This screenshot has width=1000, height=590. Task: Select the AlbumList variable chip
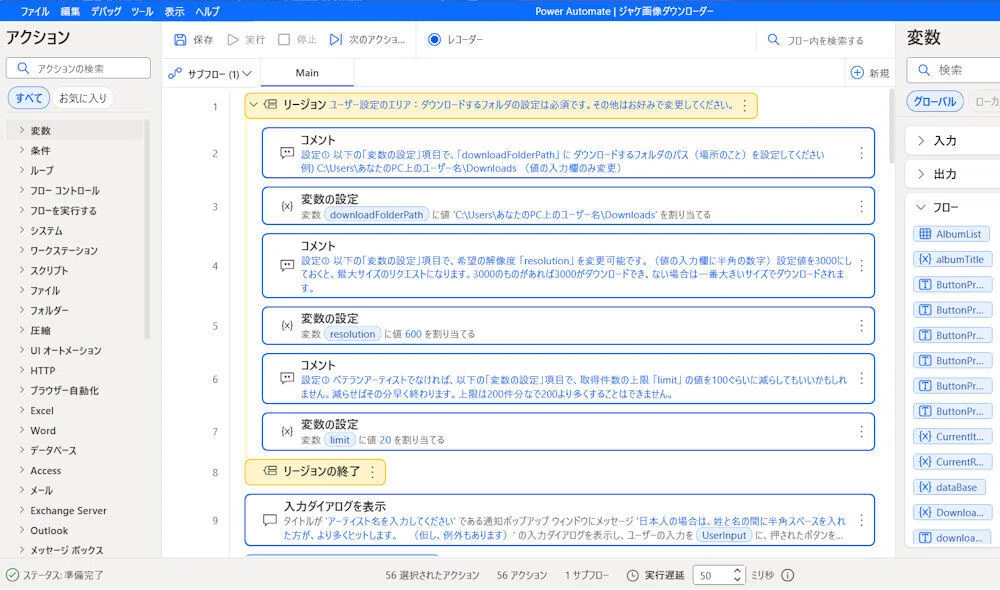click(x=951, y=234)
